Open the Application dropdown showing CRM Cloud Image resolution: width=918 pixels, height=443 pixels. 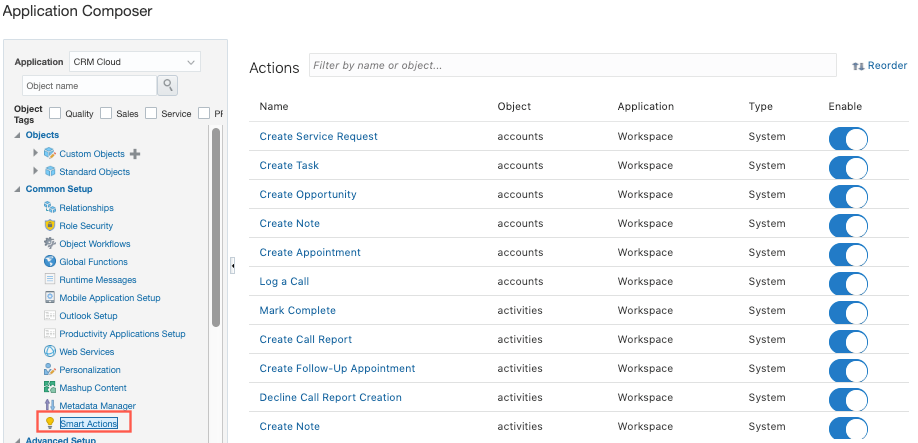(x=135, y=62)
